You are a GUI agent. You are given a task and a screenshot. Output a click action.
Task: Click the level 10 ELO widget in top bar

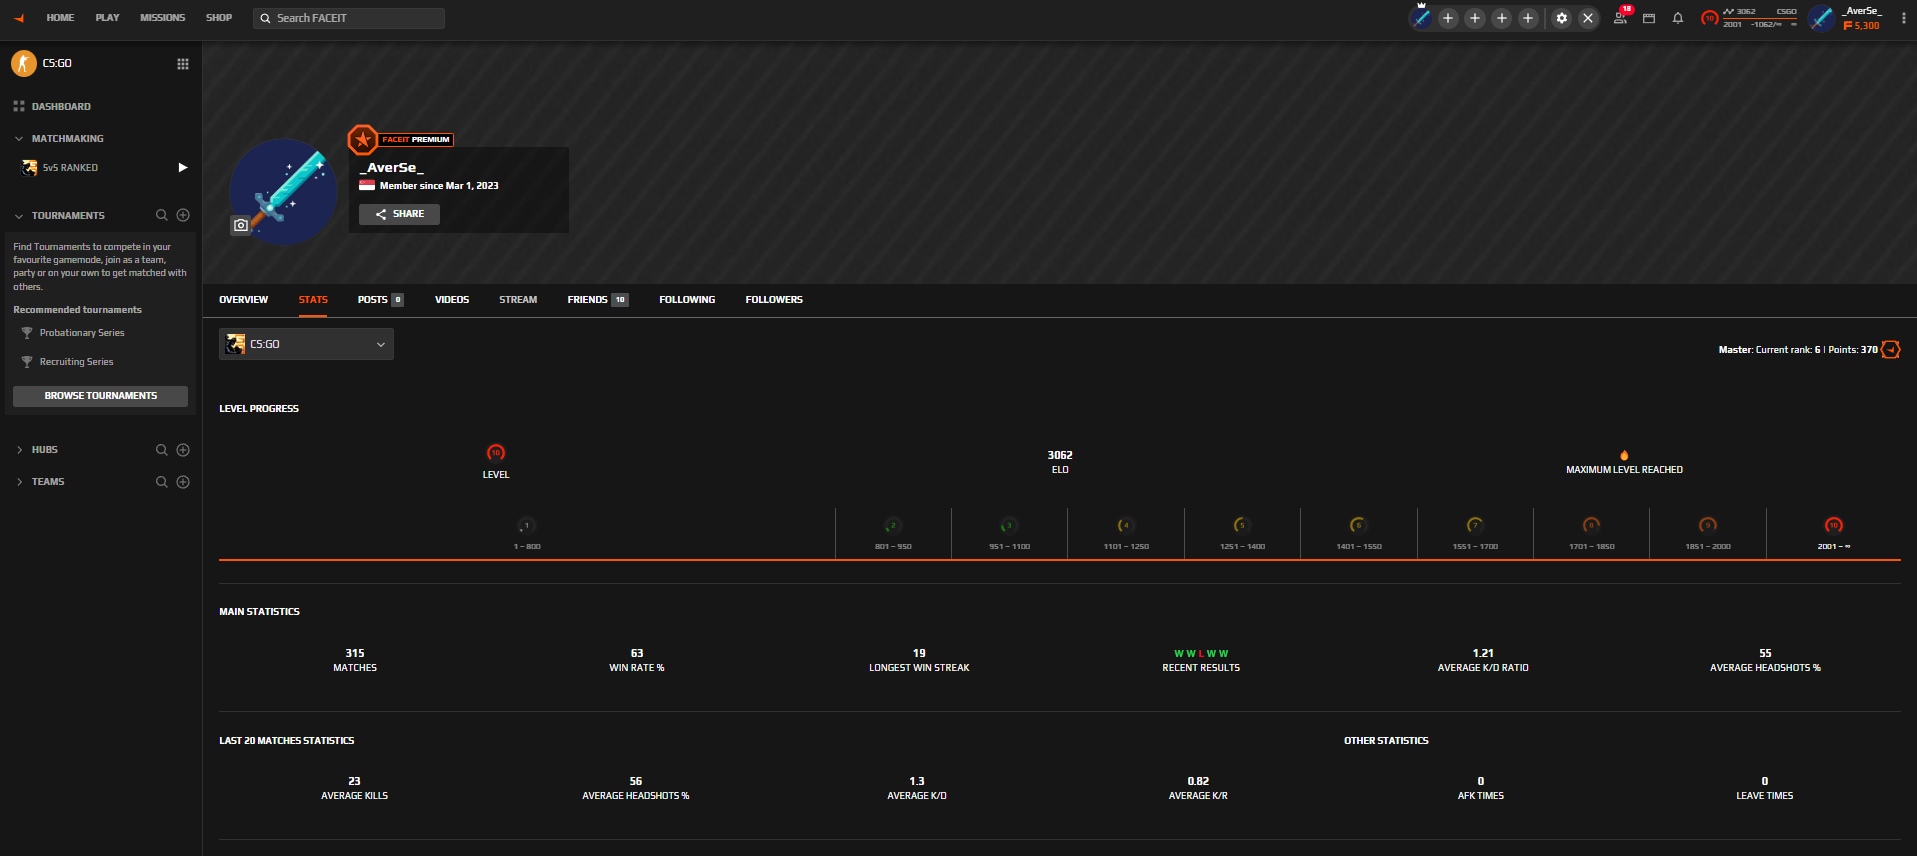(x=1749, y=18)
